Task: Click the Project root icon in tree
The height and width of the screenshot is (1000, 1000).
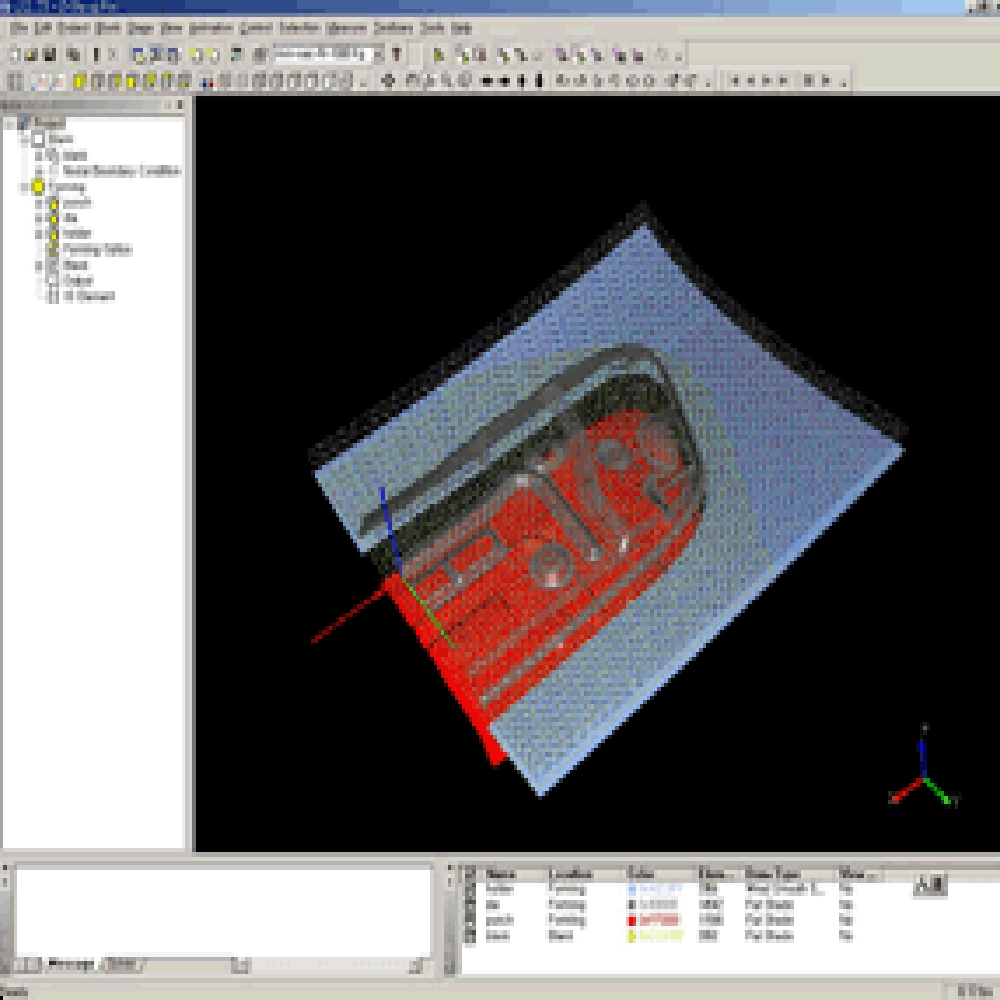Action: 25,123
